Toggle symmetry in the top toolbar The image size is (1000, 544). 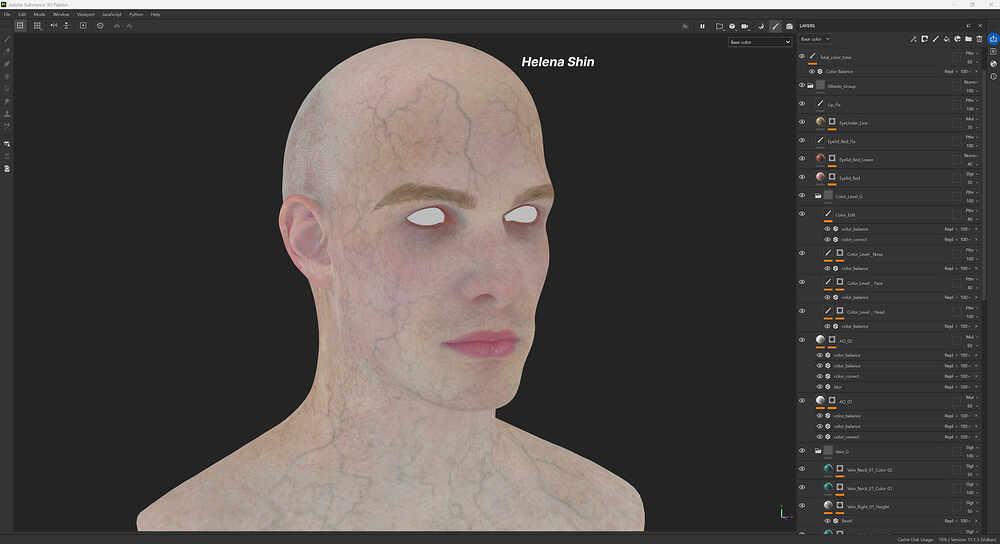point(53,26)
